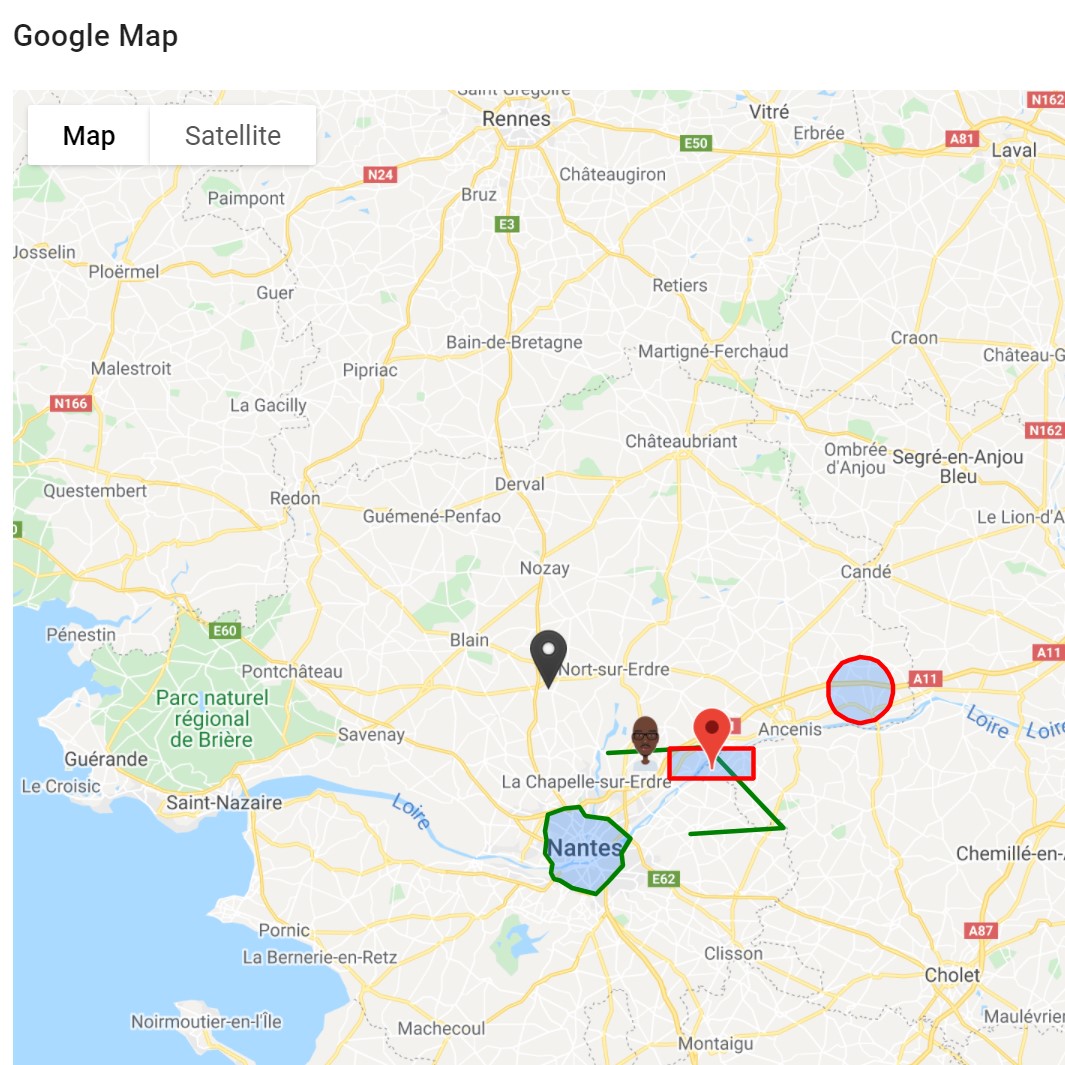Click the E60 road shield icon

coord(225,630)
